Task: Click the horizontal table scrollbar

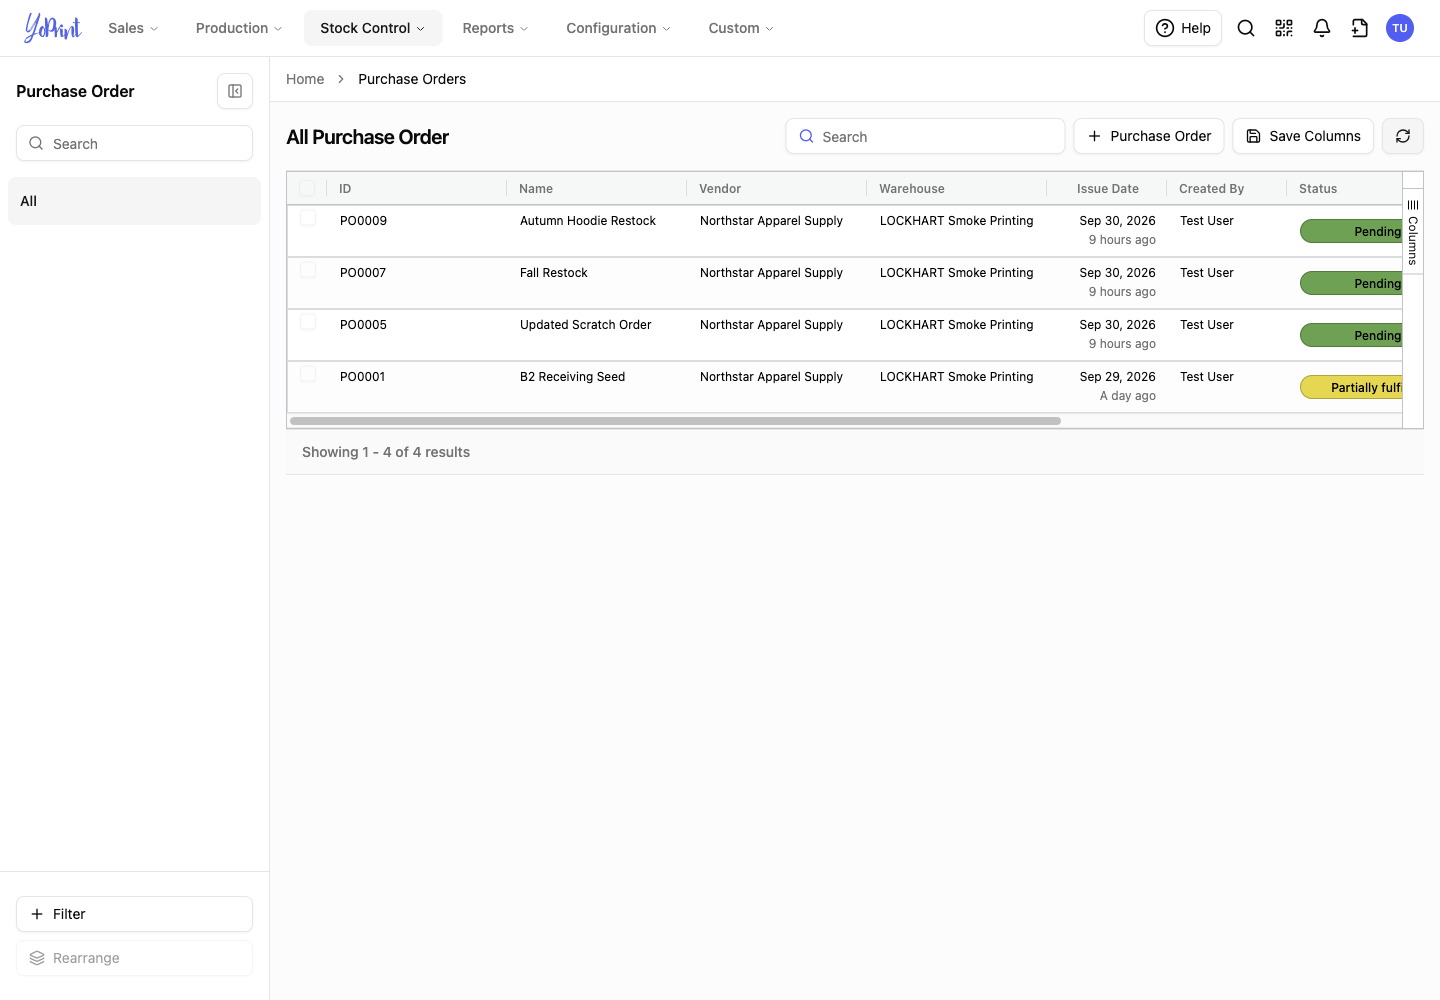Action: click(x=675, y=421)
